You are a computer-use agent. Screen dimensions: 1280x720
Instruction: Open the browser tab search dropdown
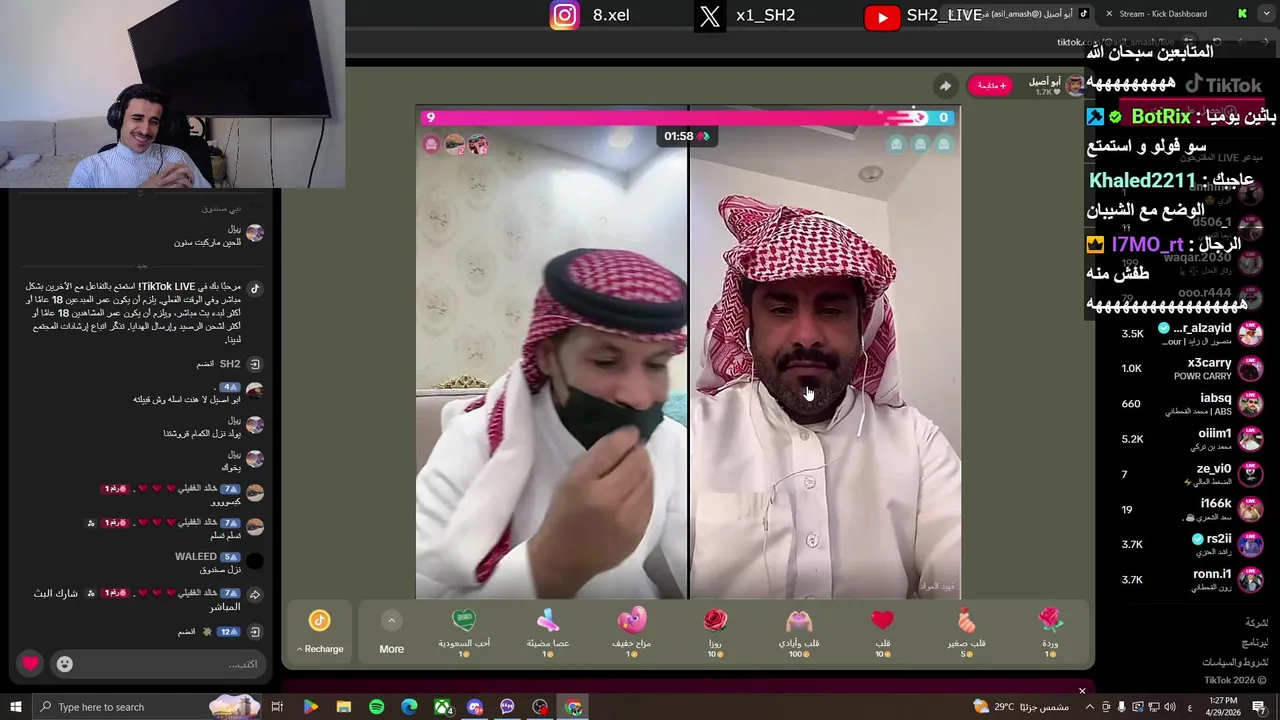[x=1267, y=14]
